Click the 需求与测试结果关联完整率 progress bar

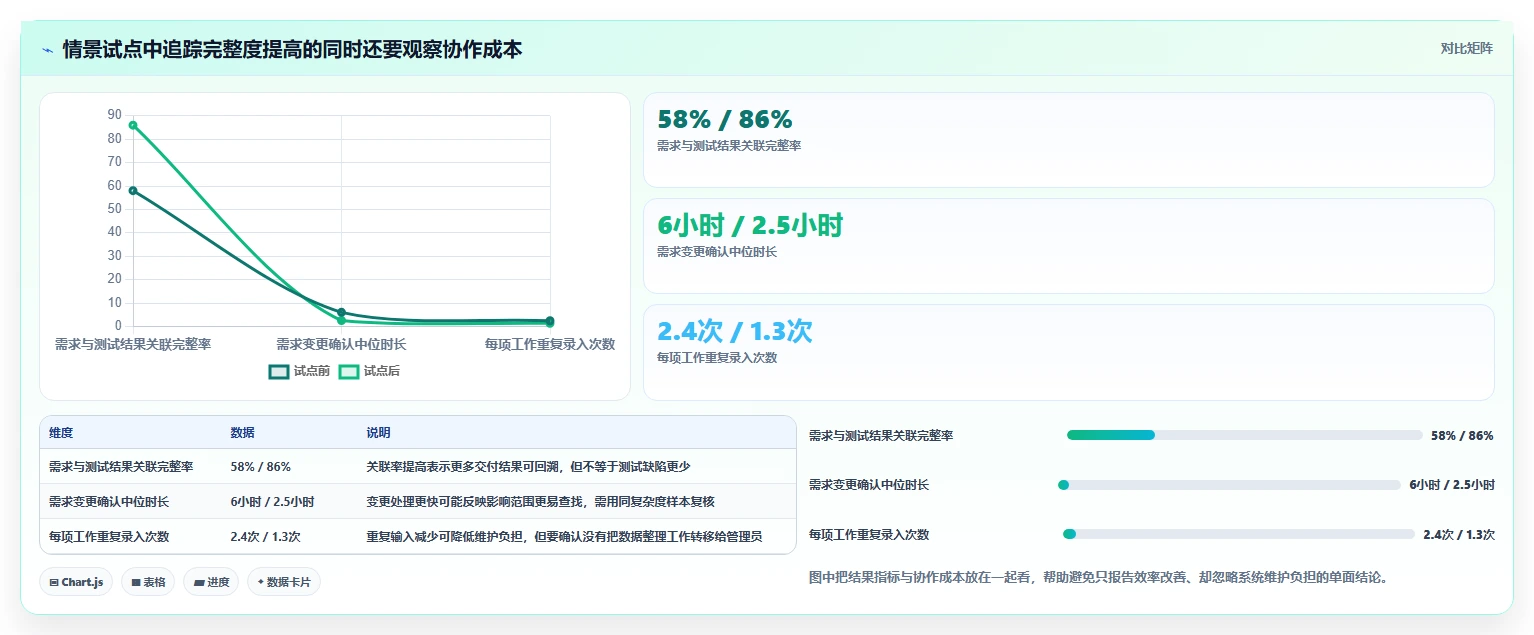pyautogui.click(x=1244, y=435)
